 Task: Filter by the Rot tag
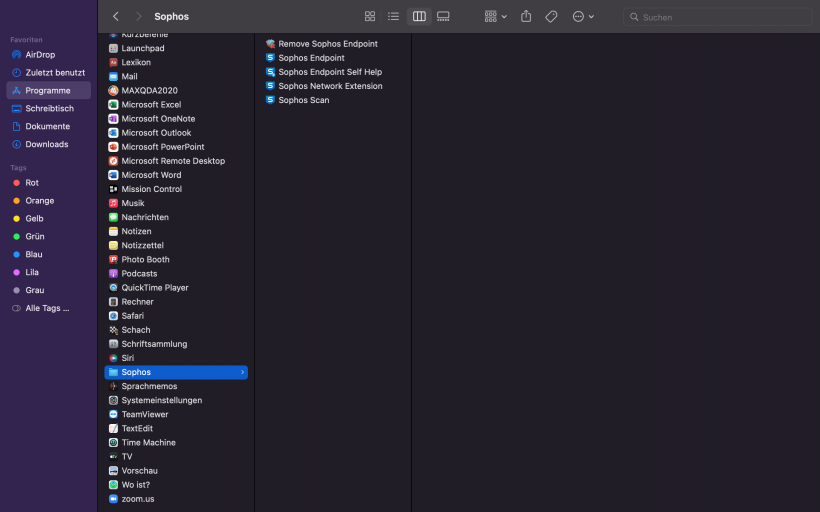[32, 183]
